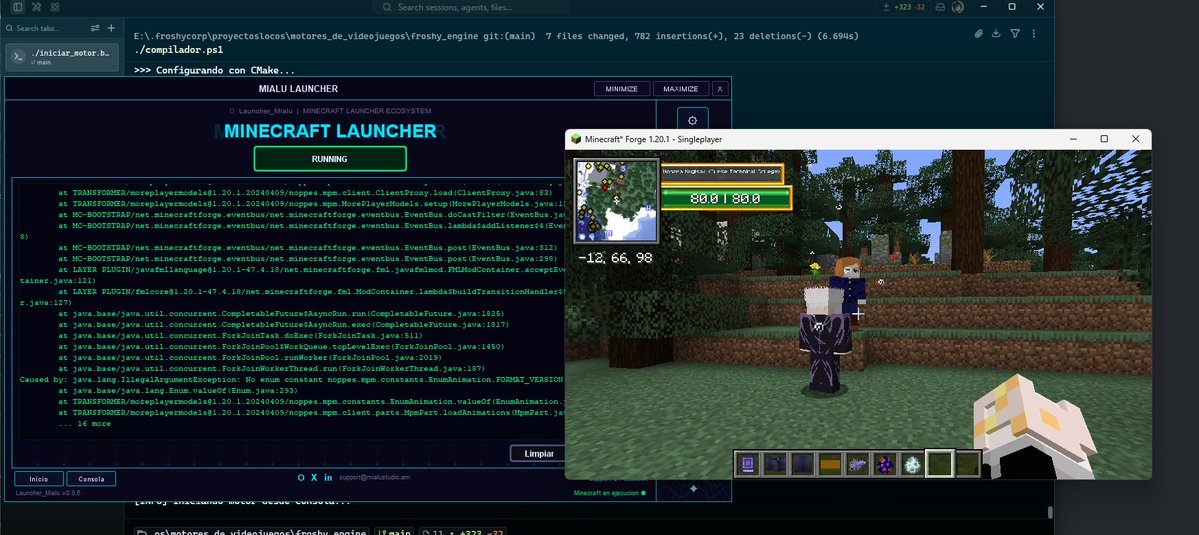Click the Limpiar button to clear console
The height and width of the screenshot is (535, 1199).
pos(539,453)
